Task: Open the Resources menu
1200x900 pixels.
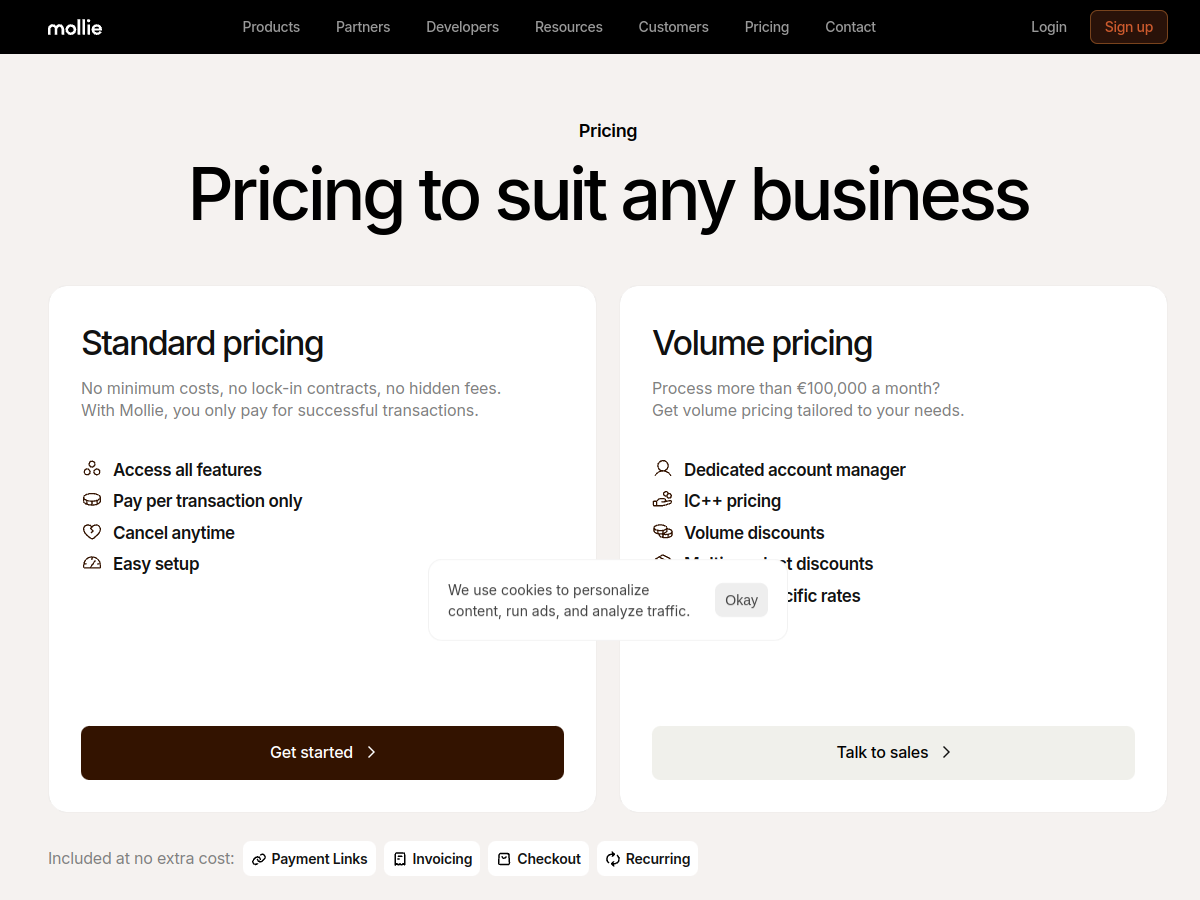Action: tap(568, 27)
